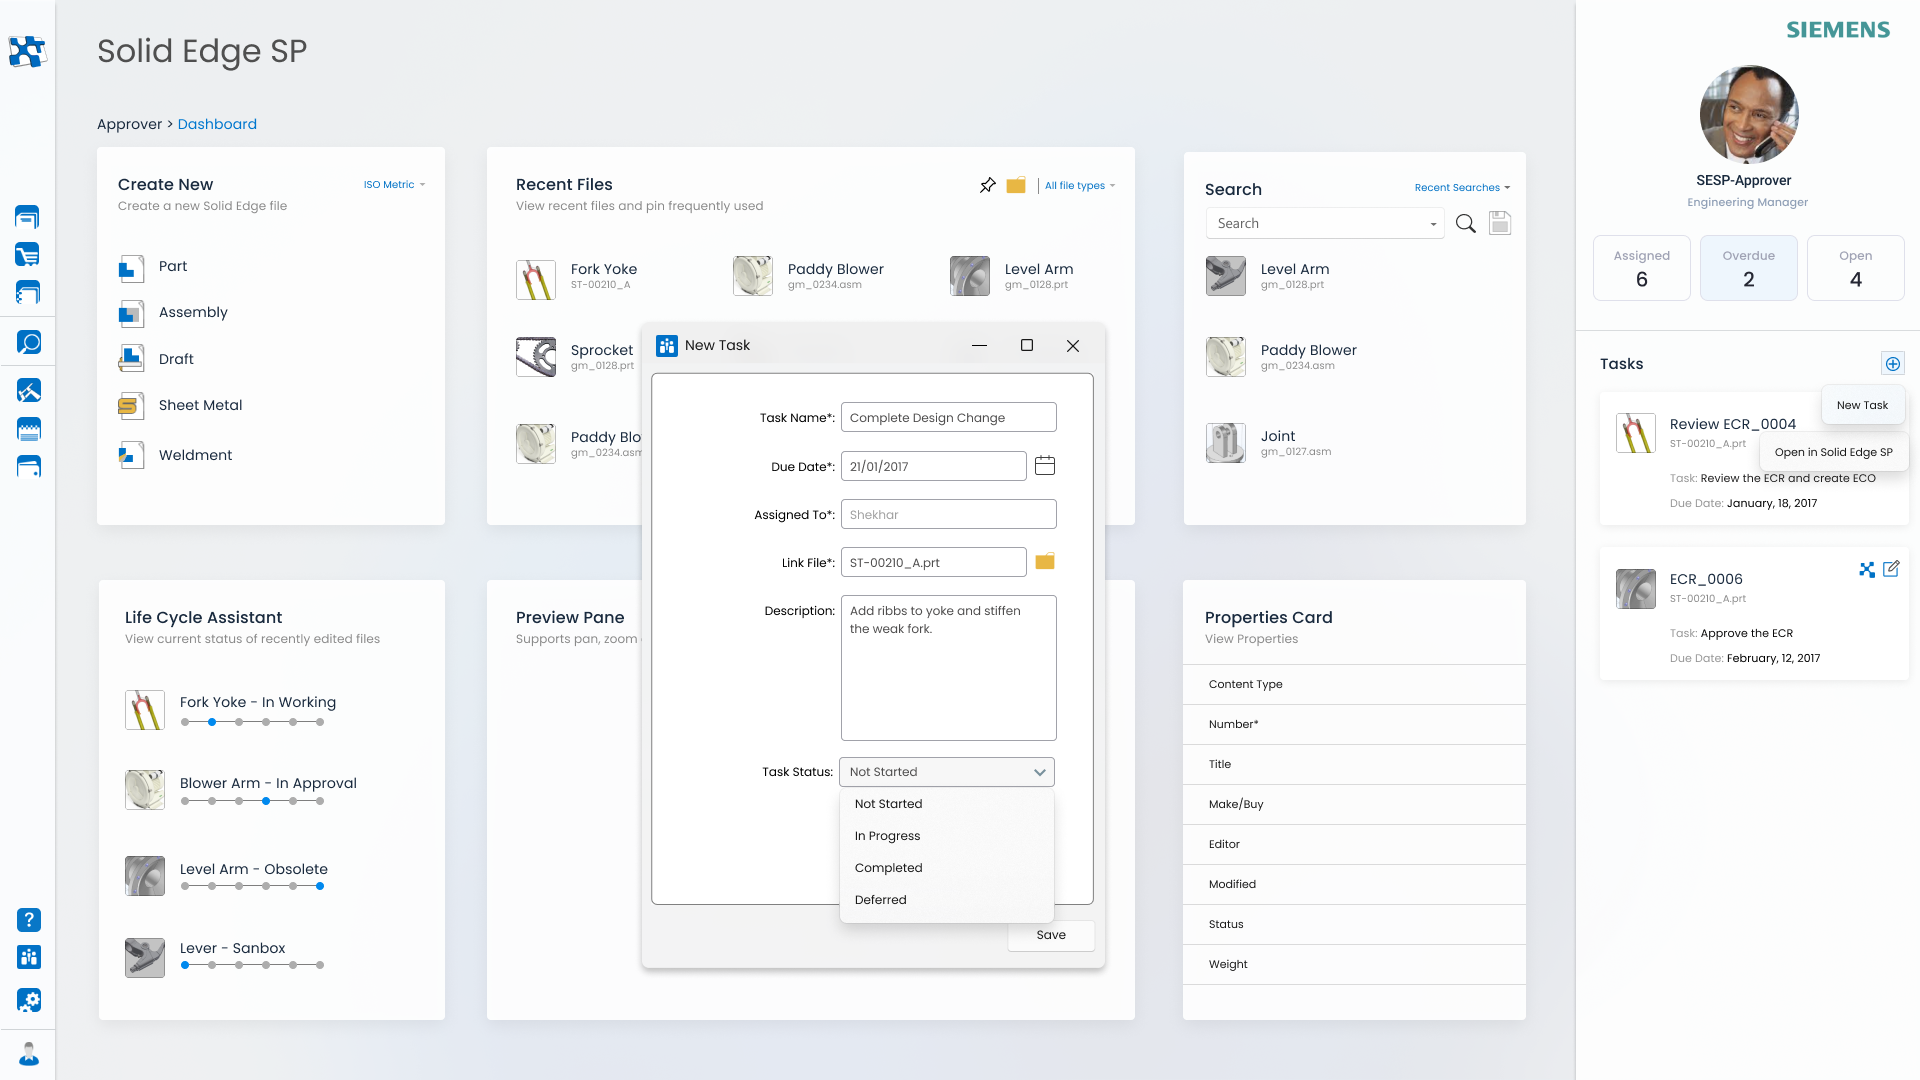Open the help question mark icon in the sidebar
Image resolution: width=1920 pixels, height=1080 pixels.
pyautogui.click(x=29, y=920)
